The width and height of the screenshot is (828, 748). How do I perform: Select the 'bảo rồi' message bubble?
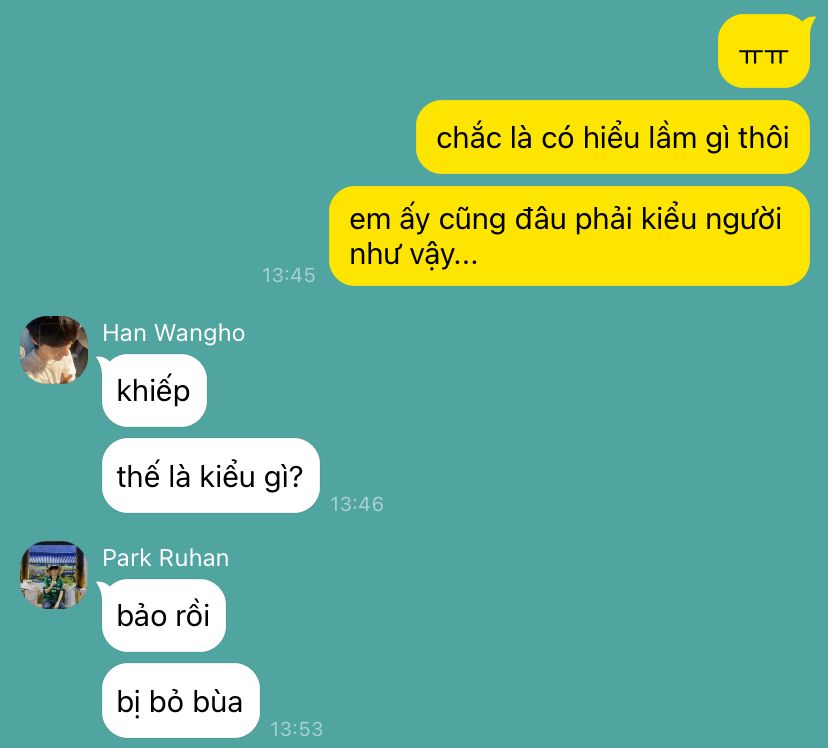click(164, 616)
